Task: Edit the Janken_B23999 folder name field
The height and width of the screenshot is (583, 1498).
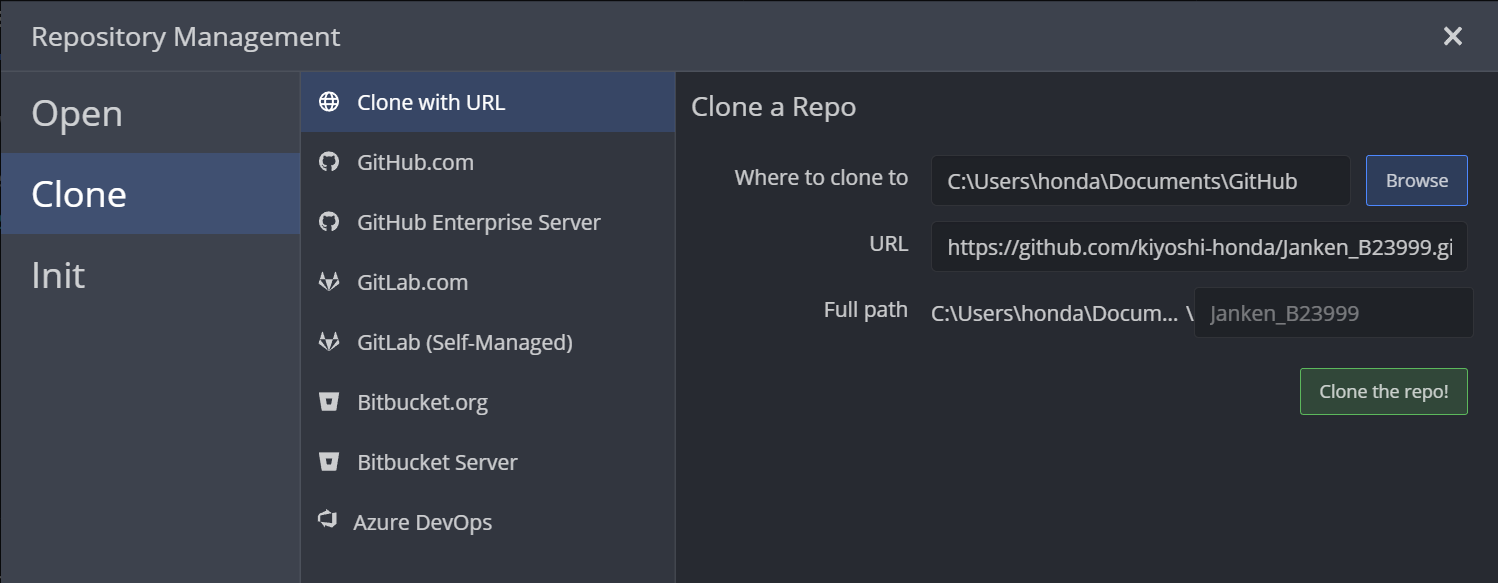Action: [1332, 314]
